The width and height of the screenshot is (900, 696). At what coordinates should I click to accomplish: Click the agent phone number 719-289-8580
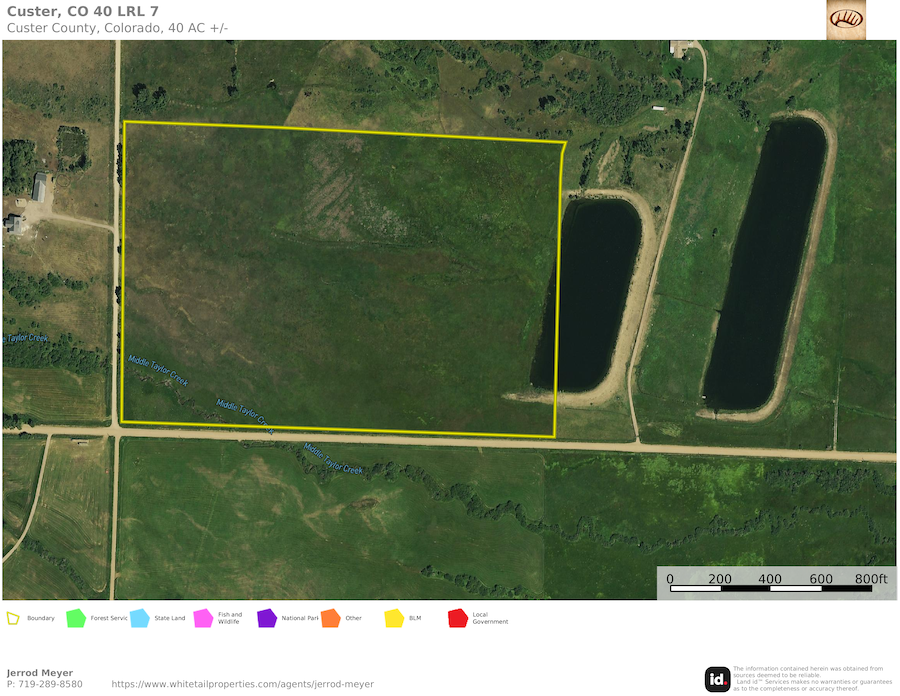45,684
